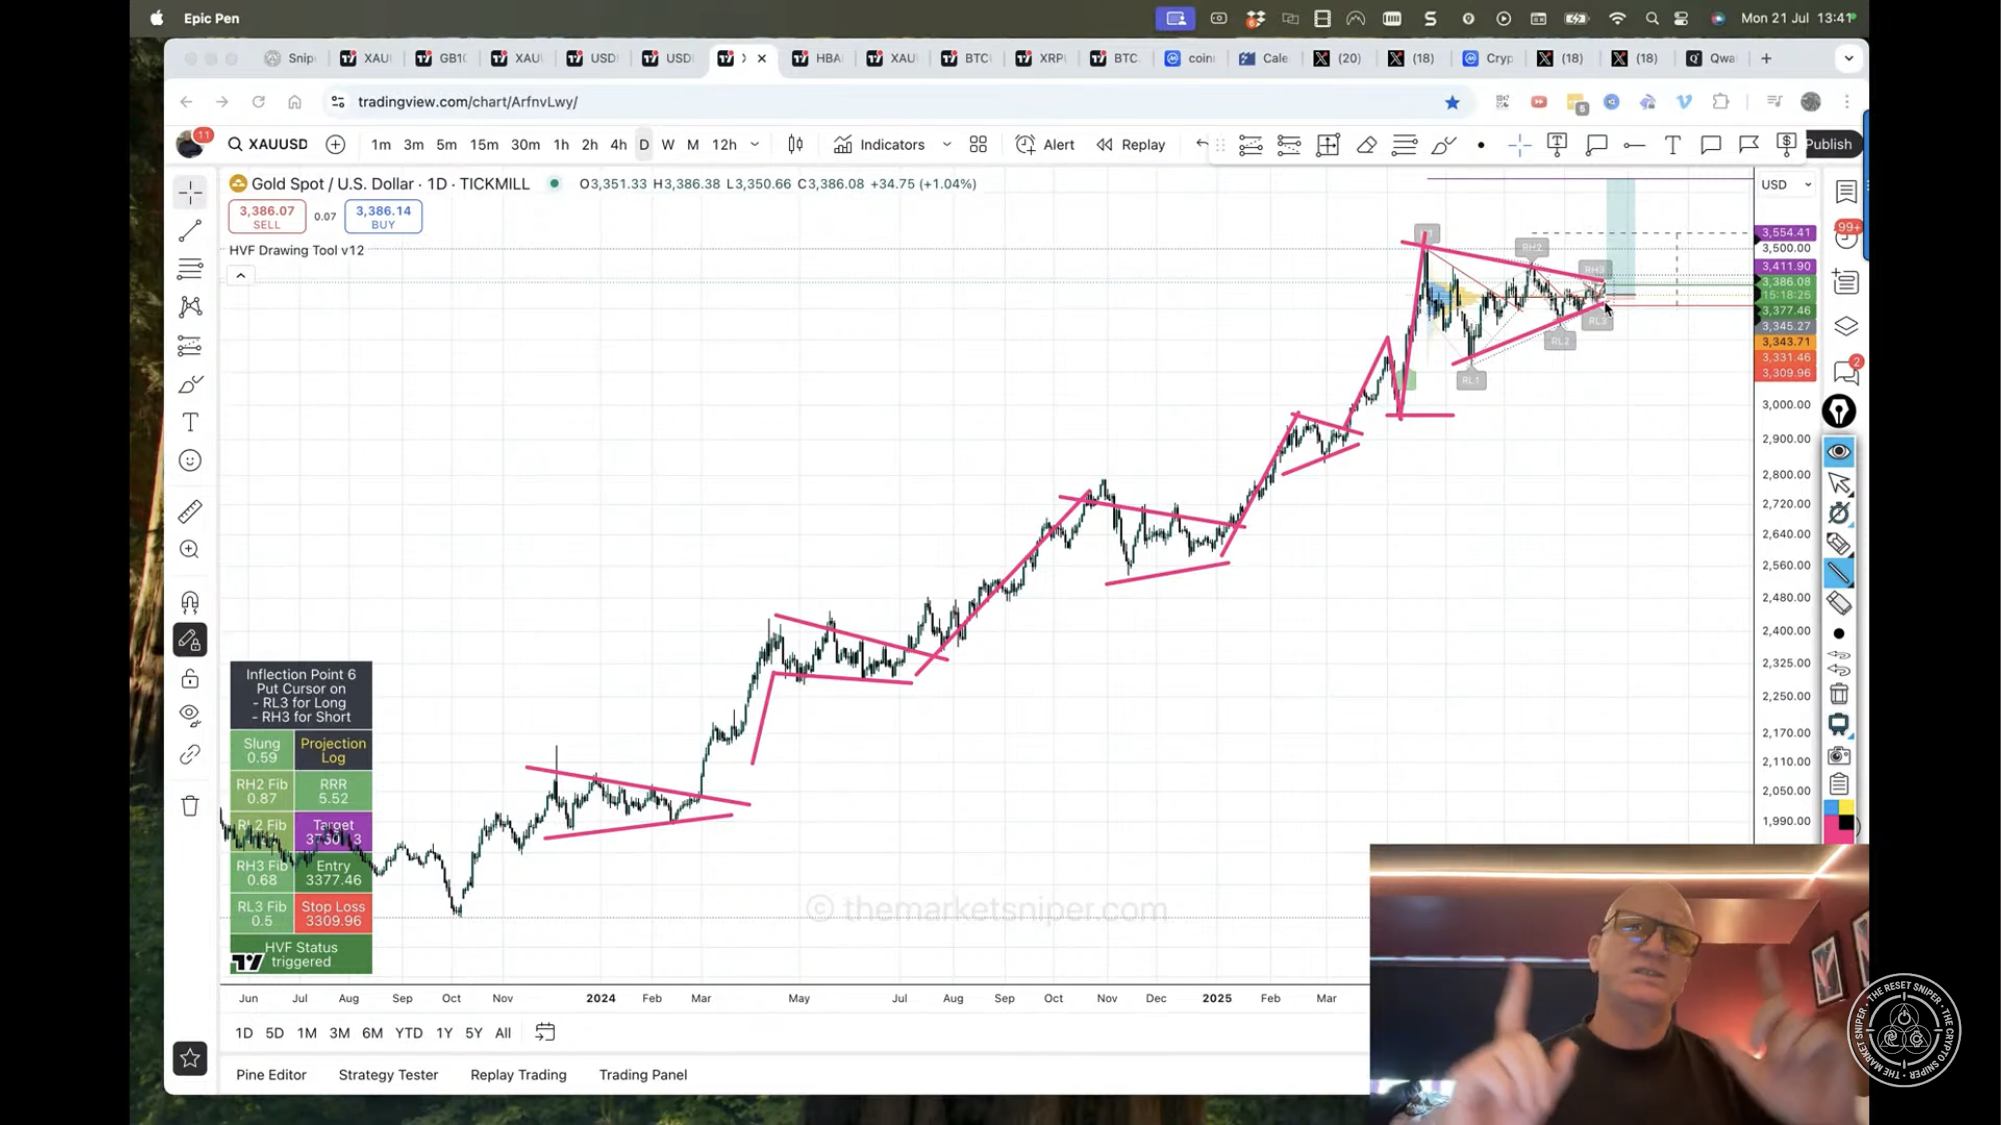This screenshot has width=2001, height=1125.
Task: Open object tree layers icon
Action: tap(1846, 326)
